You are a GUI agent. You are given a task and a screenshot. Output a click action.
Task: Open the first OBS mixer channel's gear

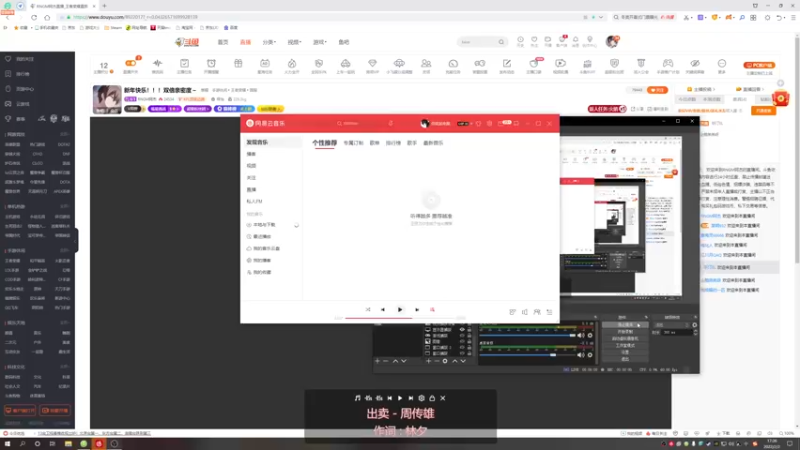tap(590, 335)
